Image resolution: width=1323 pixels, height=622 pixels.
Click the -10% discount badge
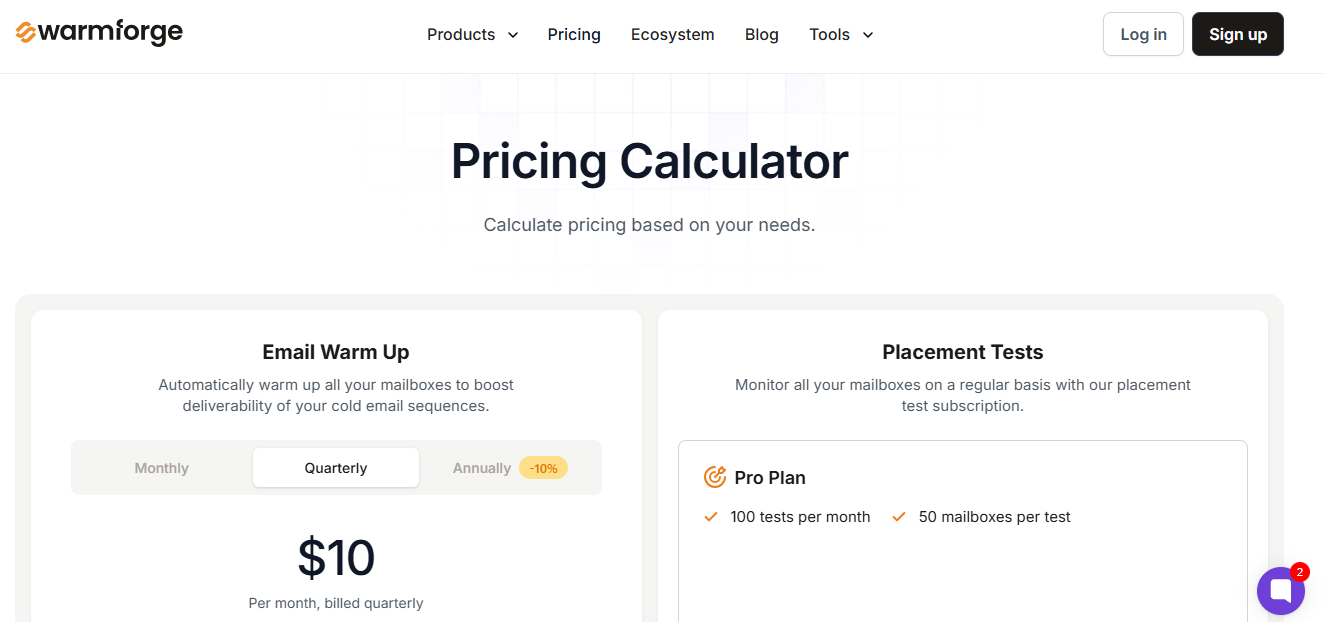coord(543,467)
